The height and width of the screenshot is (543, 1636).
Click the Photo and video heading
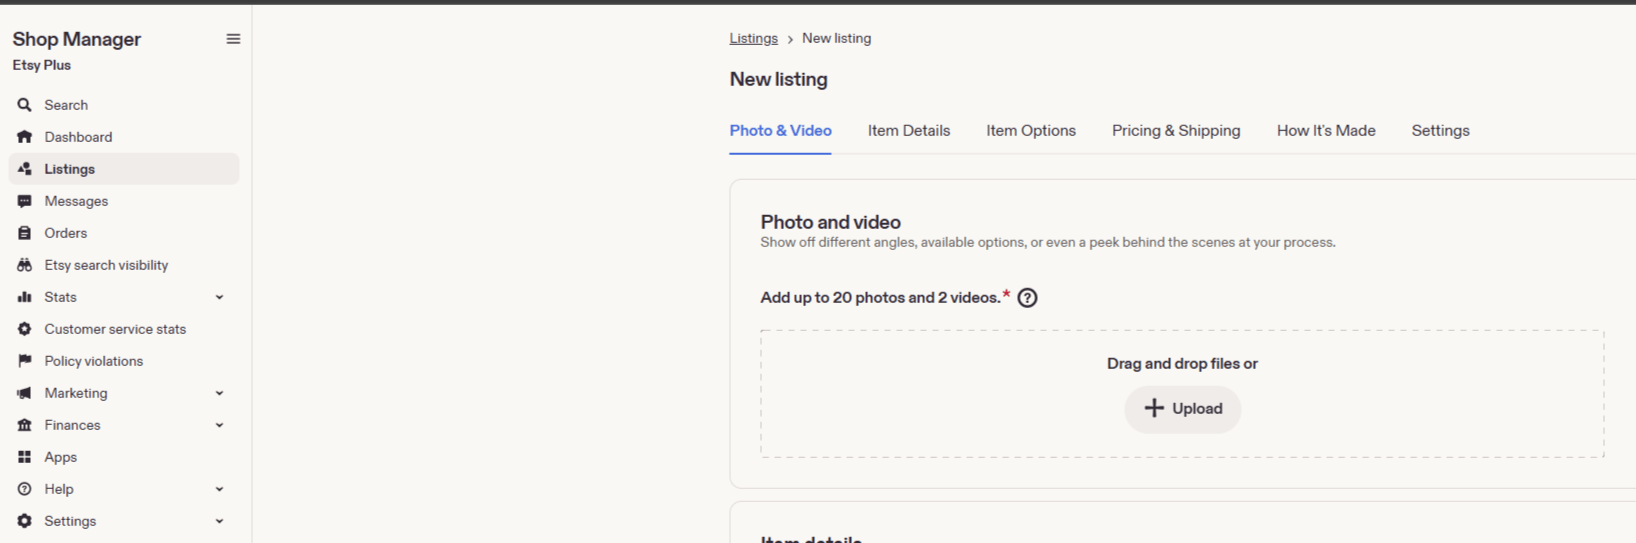pos(830,222)
